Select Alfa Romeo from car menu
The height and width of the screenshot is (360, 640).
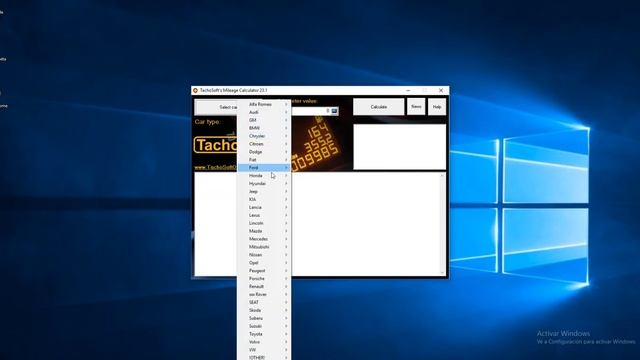pos(264,104)
